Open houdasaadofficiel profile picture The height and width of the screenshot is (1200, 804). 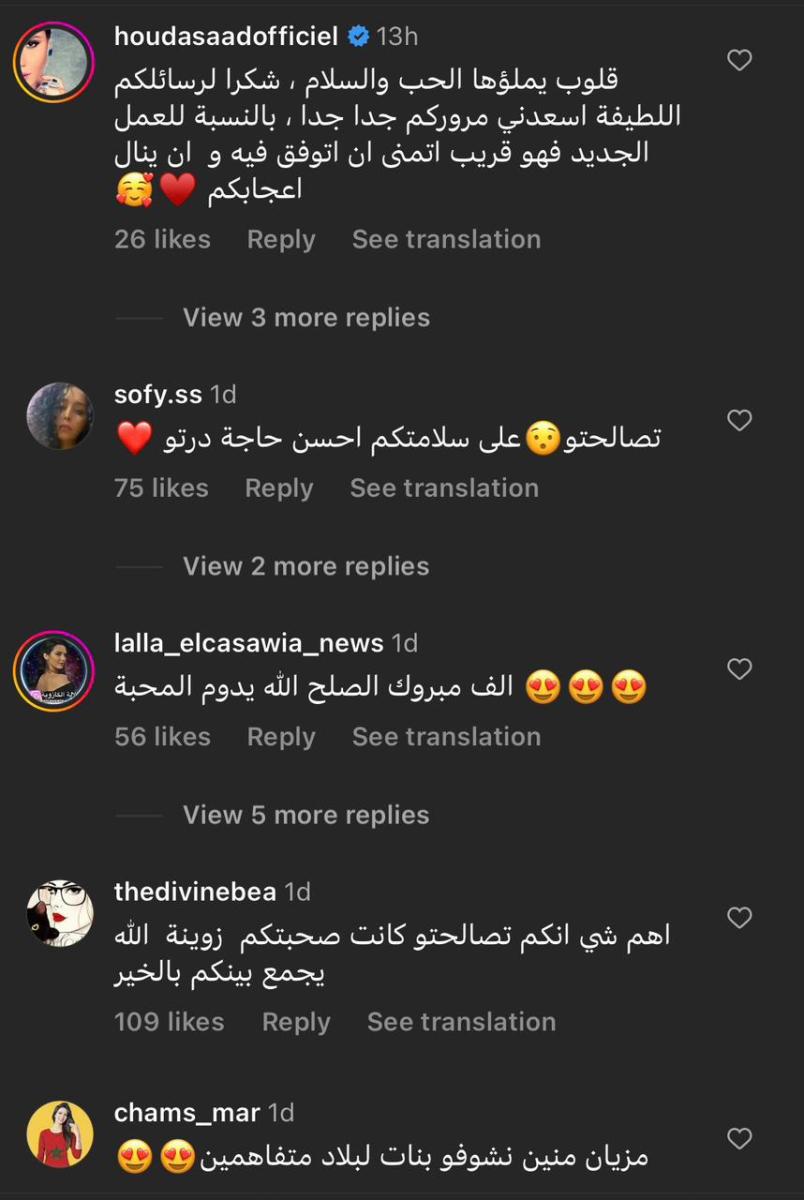[53, 61]
